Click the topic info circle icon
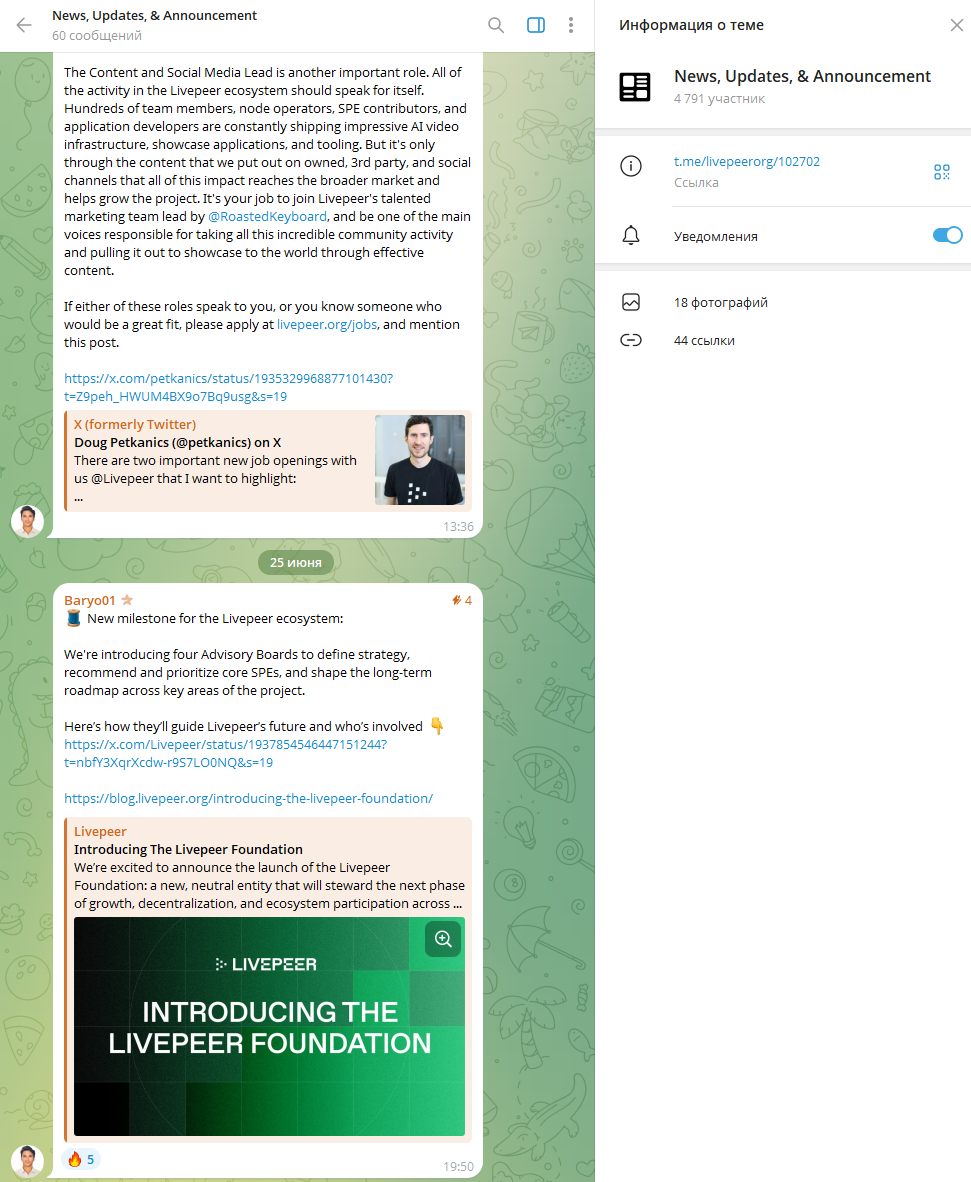The width and height of the screenshot is (971, 1182). click(x=631, y=166)
